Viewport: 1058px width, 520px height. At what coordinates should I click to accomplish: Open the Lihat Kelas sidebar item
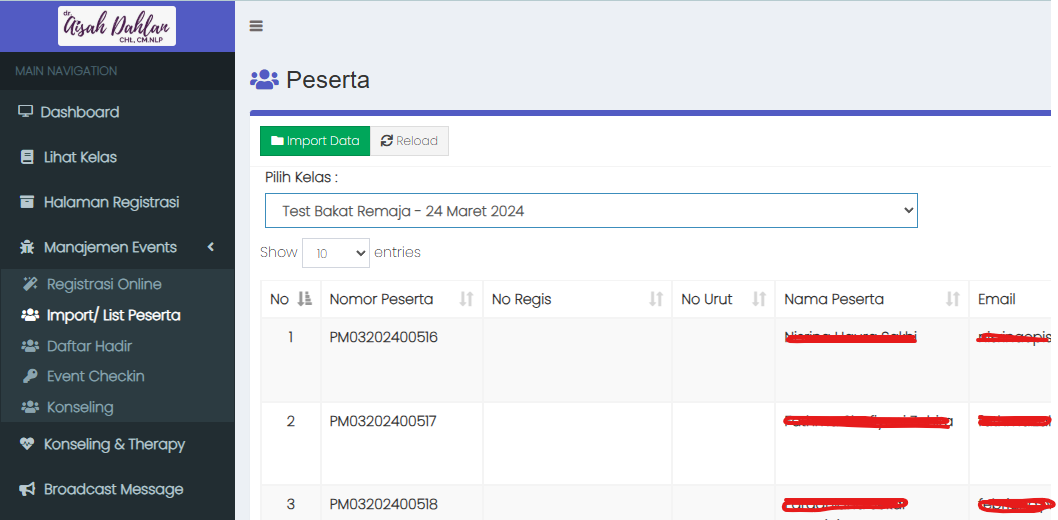coord(80,157)
